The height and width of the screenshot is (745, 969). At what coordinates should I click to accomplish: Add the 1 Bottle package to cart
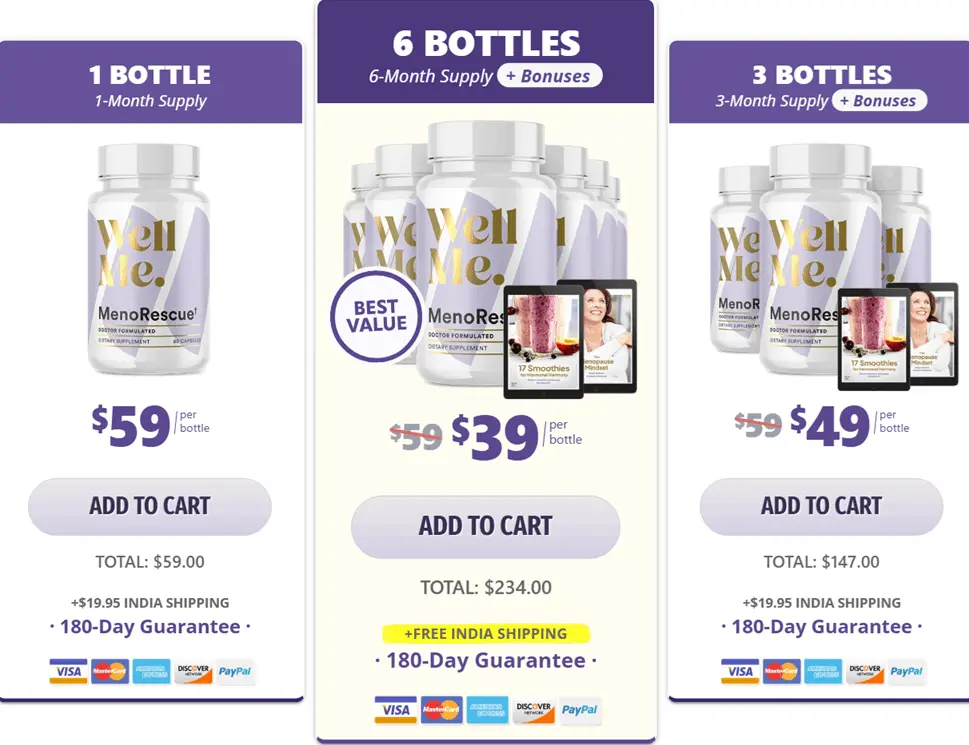(x=150, y=506)
